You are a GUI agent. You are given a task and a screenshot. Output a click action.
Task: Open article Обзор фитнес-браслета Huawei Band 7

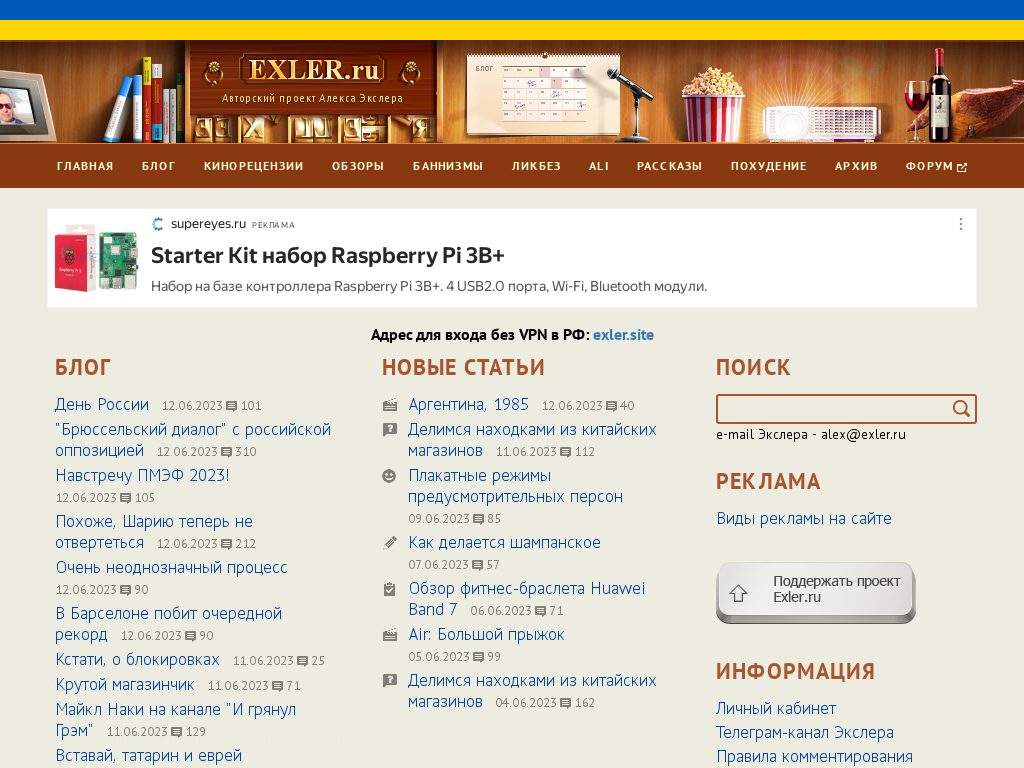pos(526,599)
